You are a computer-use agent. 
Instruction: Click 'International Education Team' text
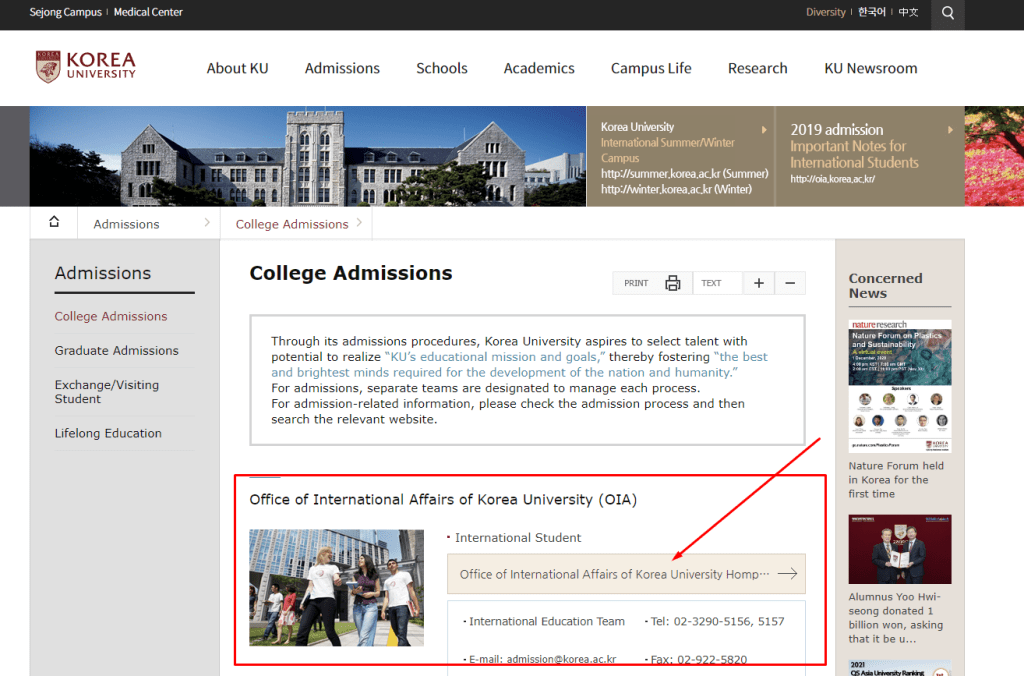pos(547,621)
